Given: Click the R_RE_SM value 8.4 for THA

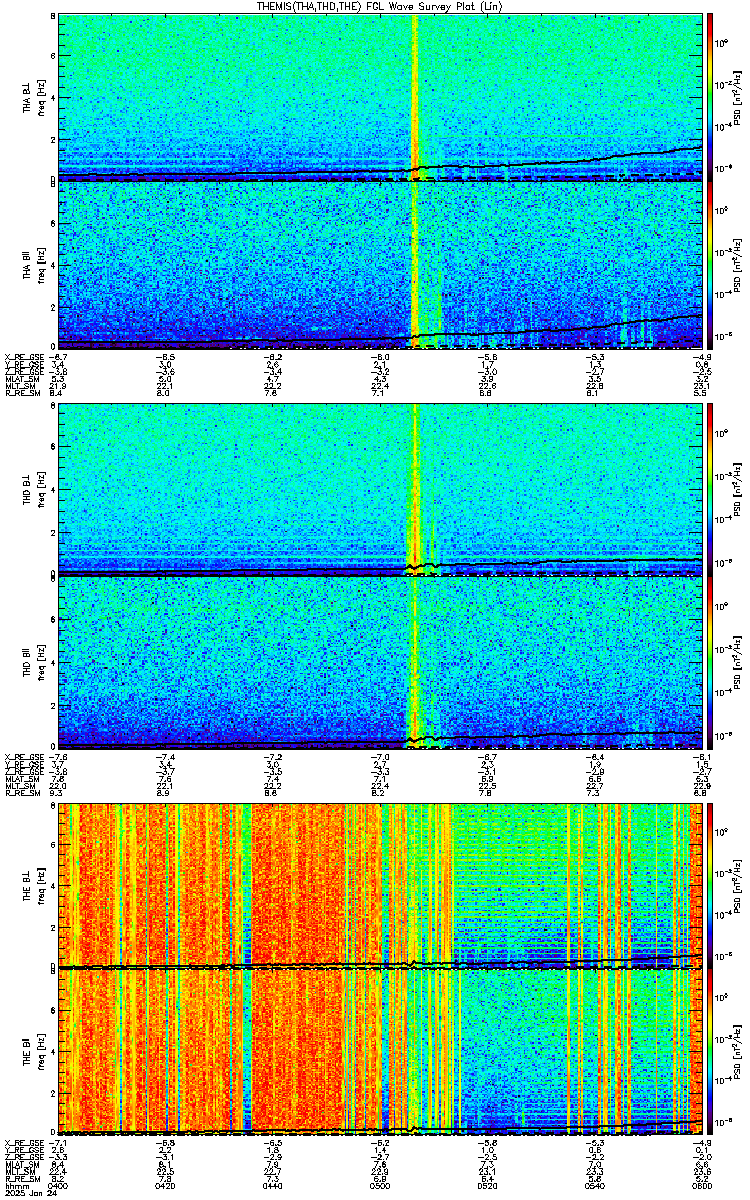Looking at the screenshot, I should [56, 393].
